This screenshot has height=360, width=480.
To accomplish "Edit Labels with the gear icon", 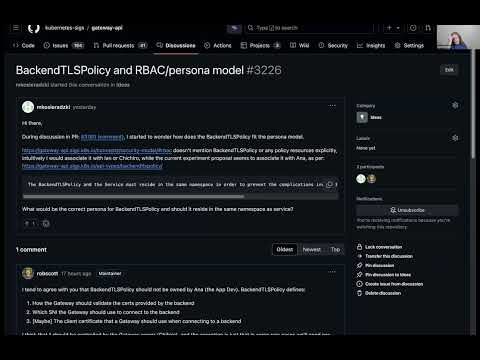I will tap(455, 138).
